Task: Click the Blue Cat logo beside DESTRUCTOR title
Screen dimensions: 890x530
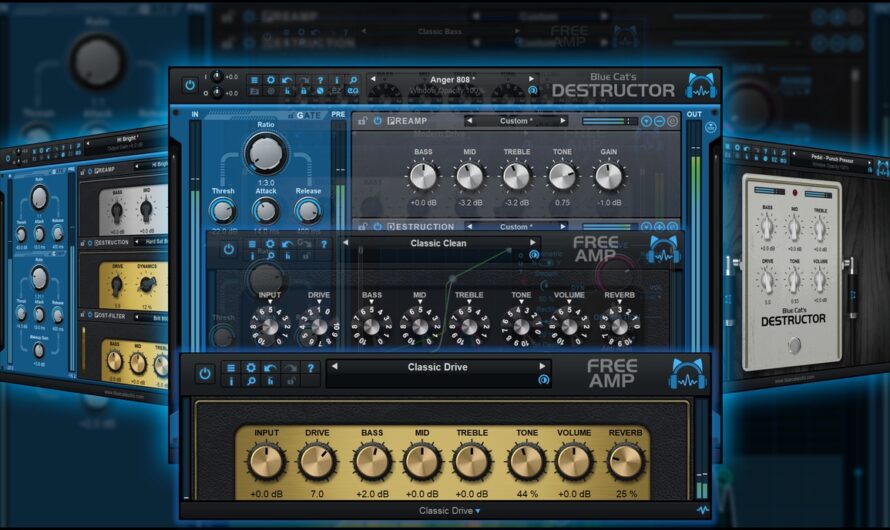Action: click(701, 85)
